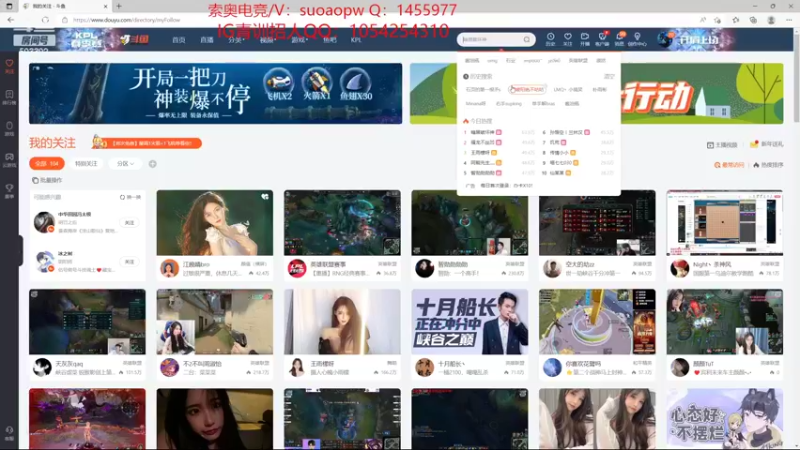Open the 英雄联盟赛事 LPL stream thumbnail
The height and width of the screenshot is (450, 800).
pyautogui.click(x=342, y=223)
